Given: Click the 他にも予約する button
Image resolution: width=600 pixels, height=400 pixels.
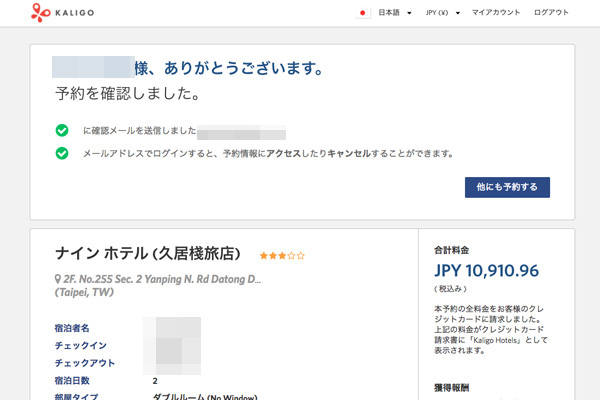Looking at the screenshot, I should 507,187.
